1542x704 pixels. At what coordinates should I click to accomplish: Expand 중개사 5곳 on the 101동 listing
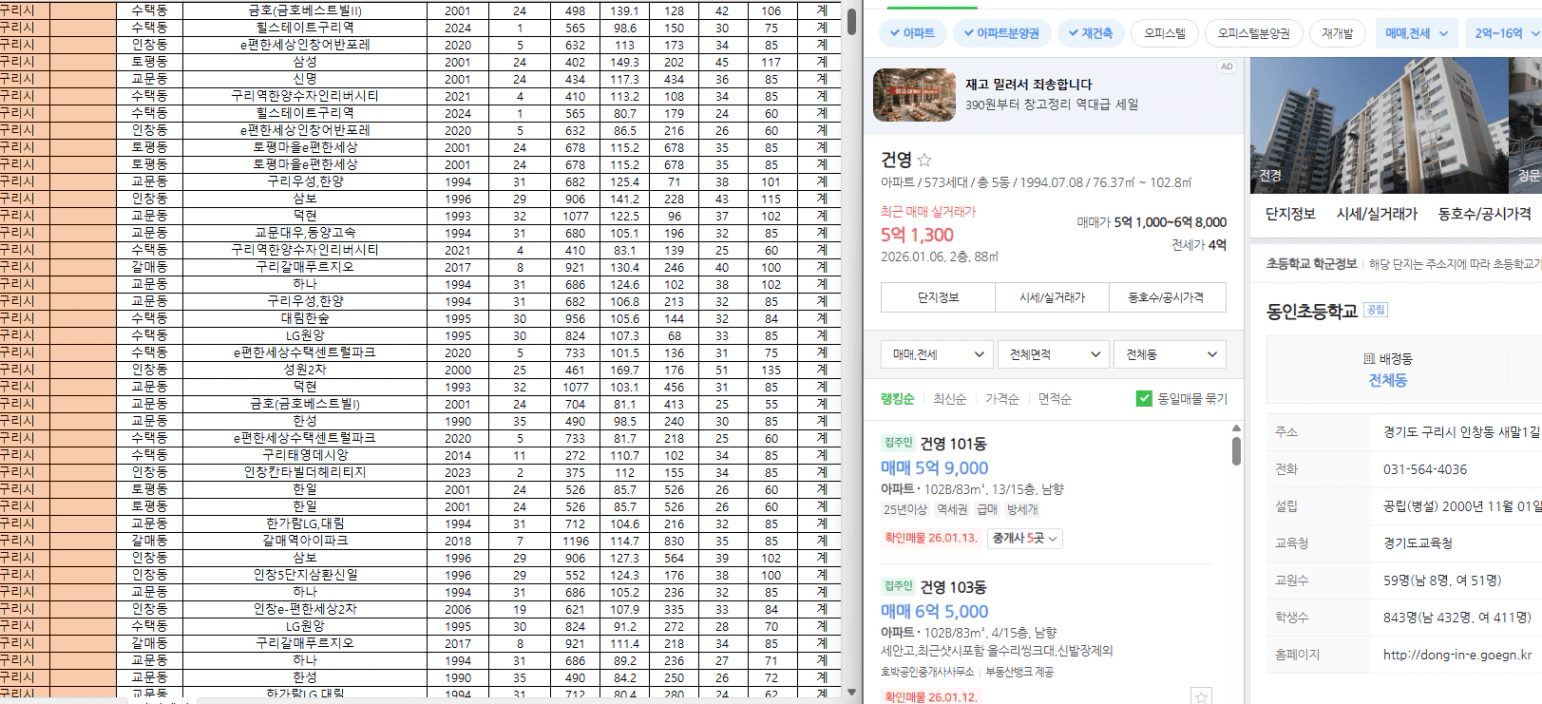pyautogui.click(x=1024, y=540)
